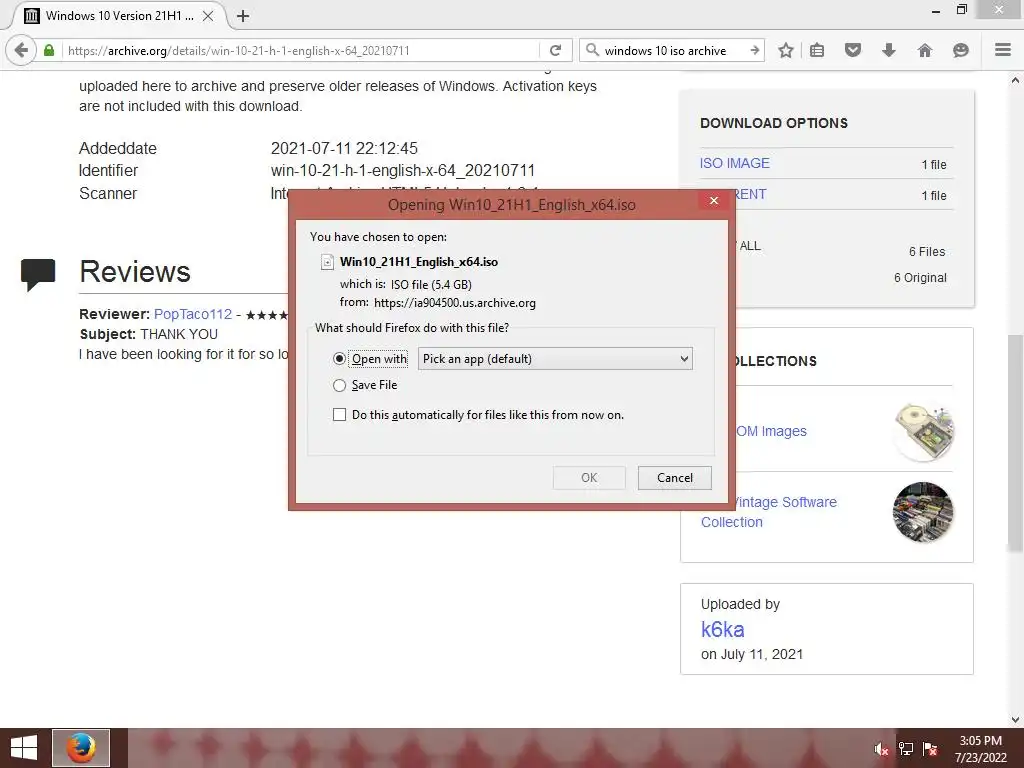Click the scrollbar up arrow
The width and height of the screenshot is (1024, 768).
[x=1016, y=80]
